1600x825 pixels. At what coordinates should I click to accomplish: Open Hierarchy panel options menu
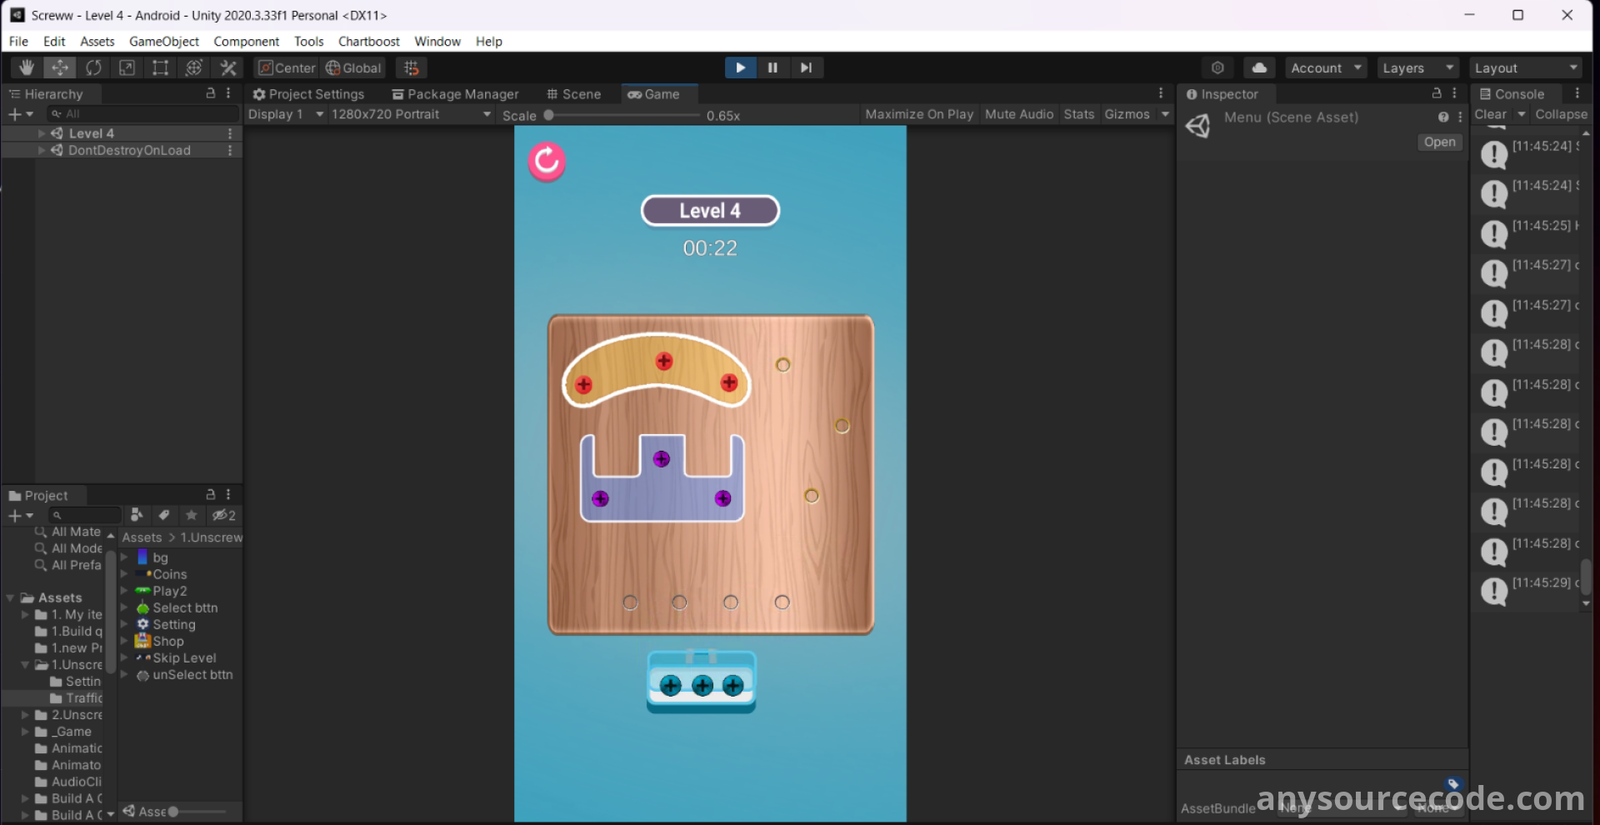(229, 93)
